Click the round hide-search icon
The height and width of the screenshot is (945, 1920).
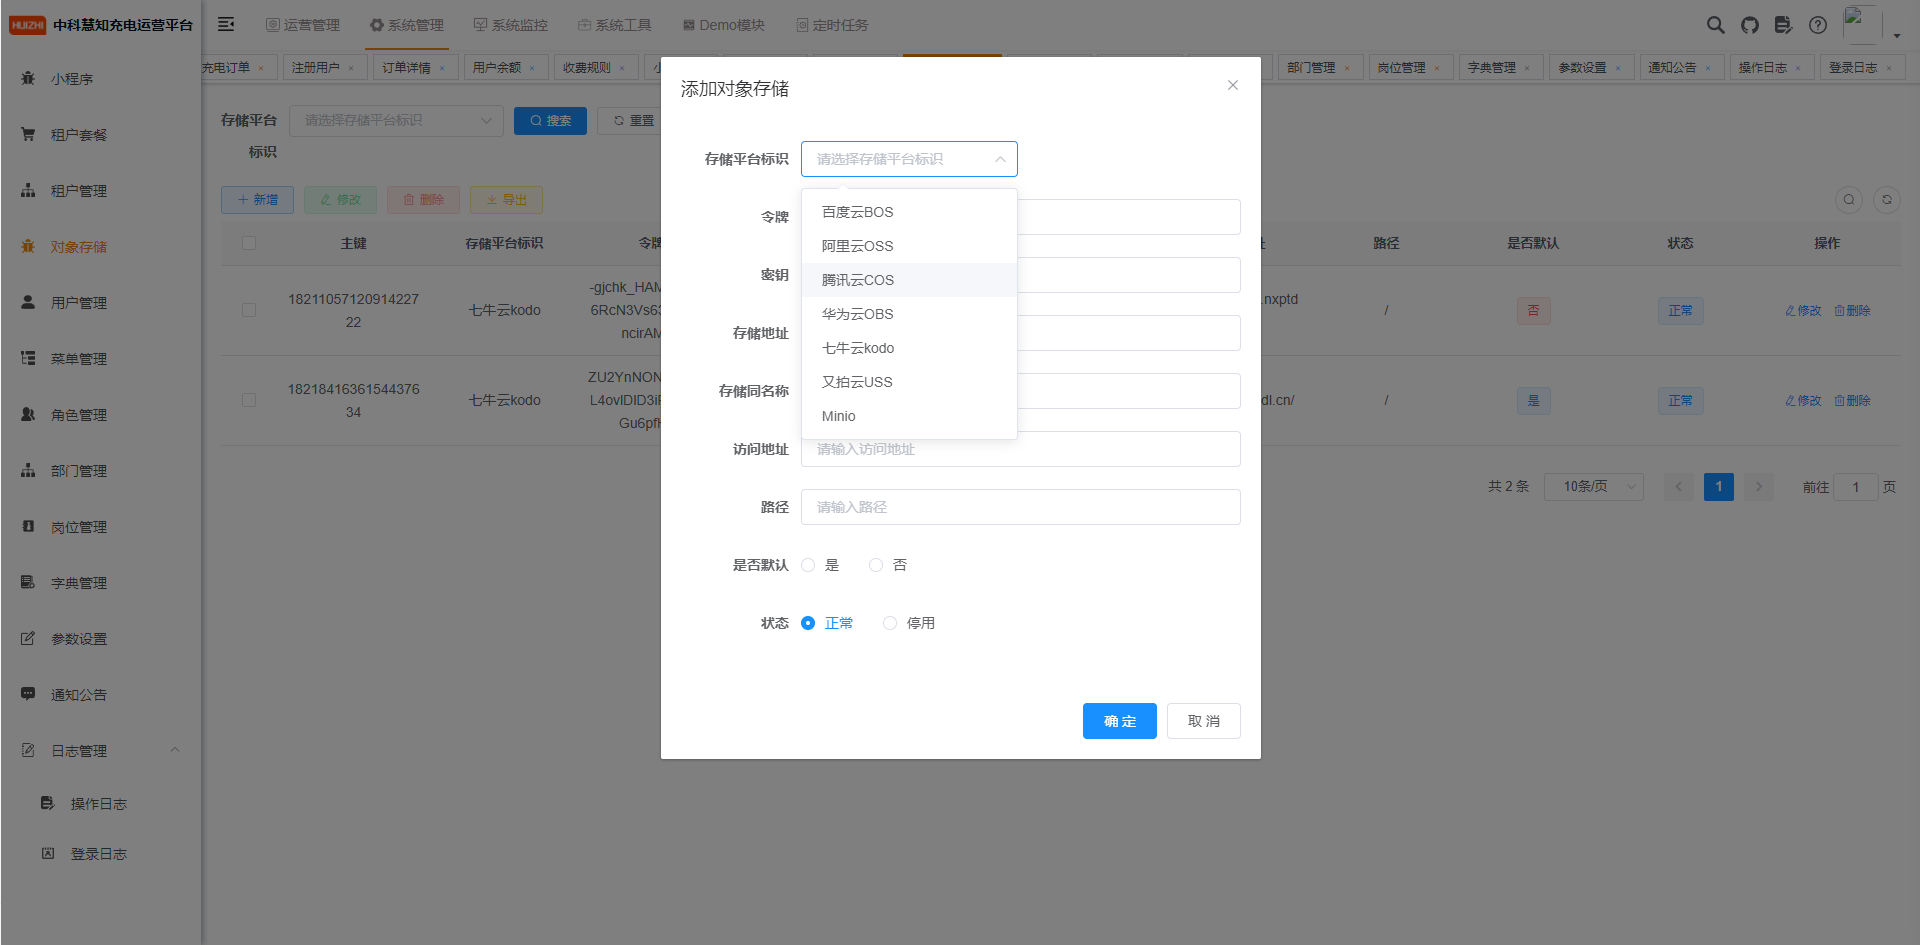(1849, 199)
